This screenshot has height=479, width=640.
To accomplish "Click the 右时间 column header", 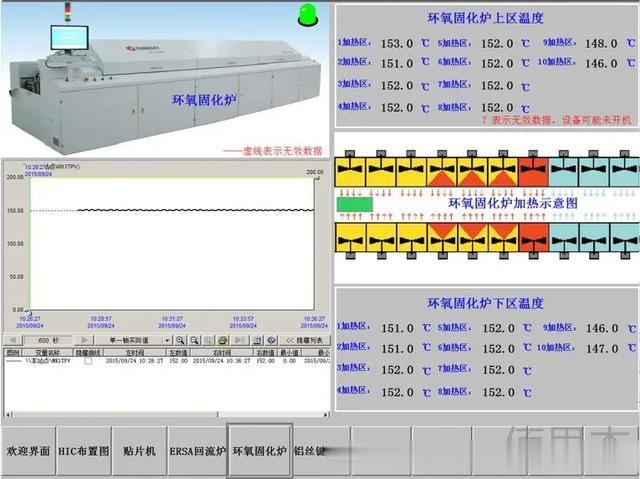I will click(x=222, y=352).
